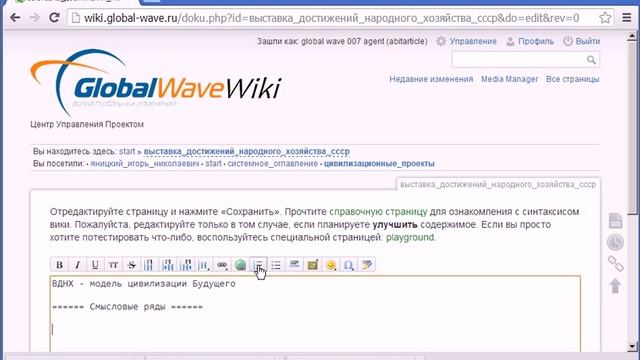The height and width of the screenshot is (360, 640).
Task: Open old revisions clock sidebar icon
Action: coord(615,242)
